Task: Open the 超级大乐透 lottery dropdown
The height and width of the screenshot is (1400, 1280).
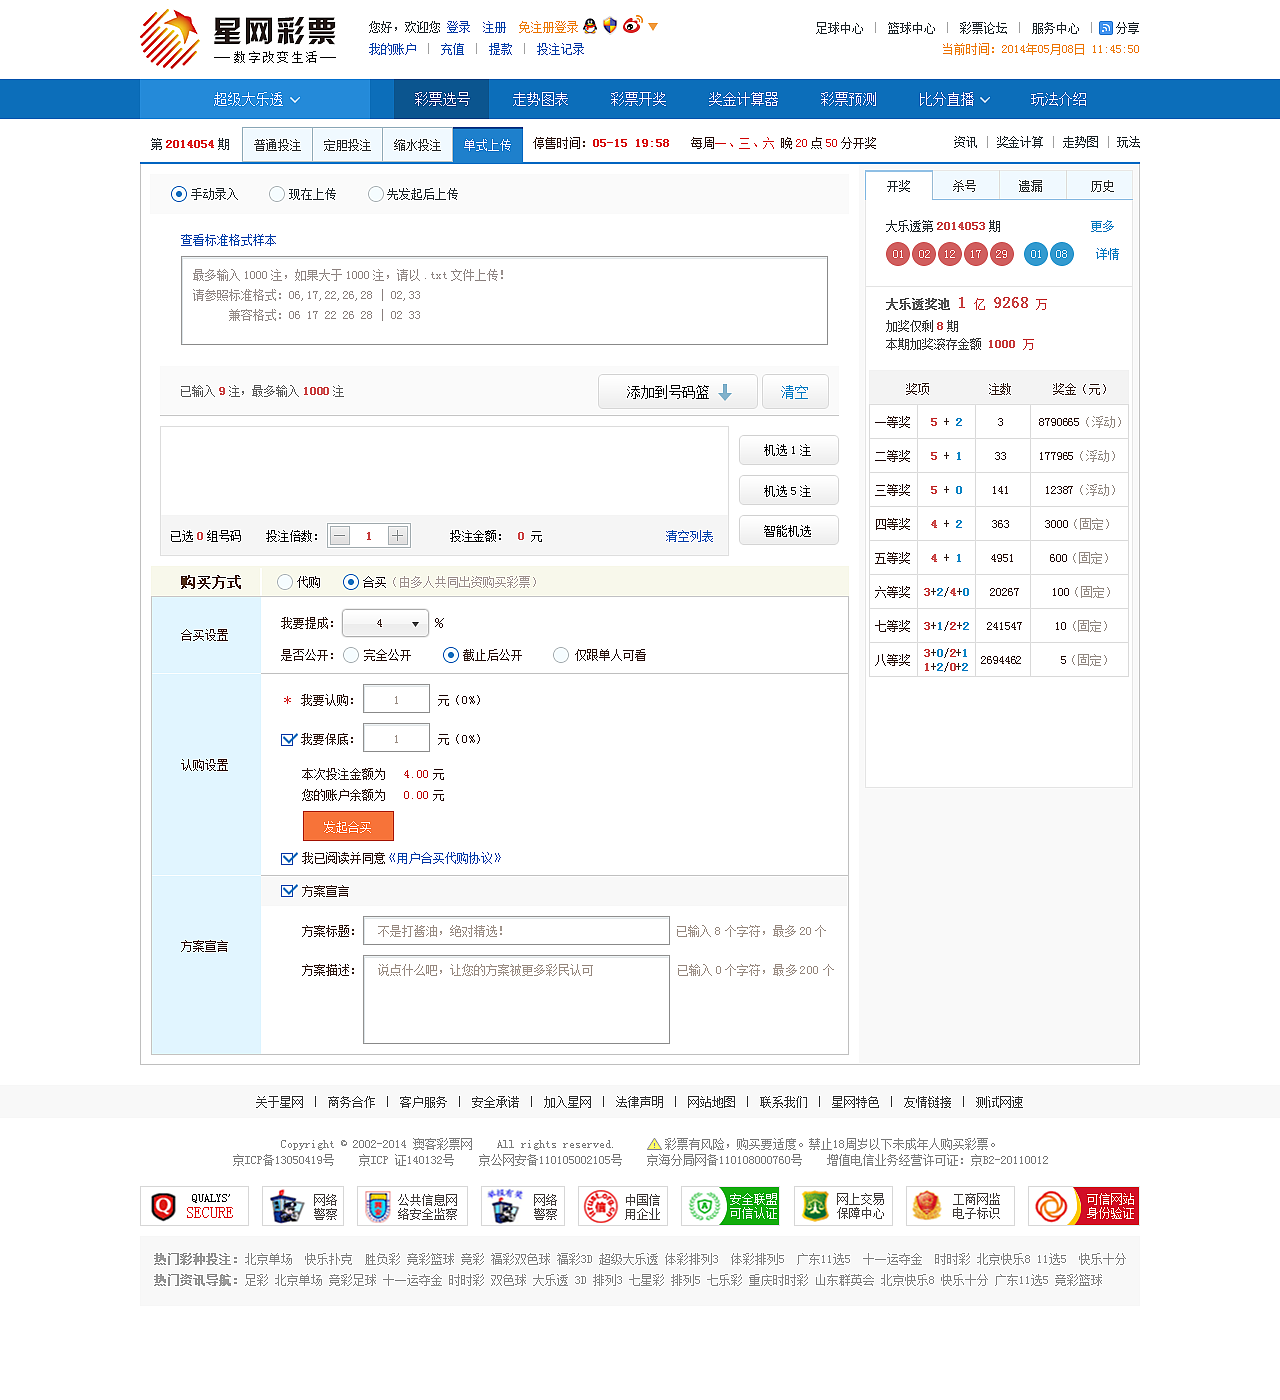Action: pyautogui.click(x=256, y=99)
